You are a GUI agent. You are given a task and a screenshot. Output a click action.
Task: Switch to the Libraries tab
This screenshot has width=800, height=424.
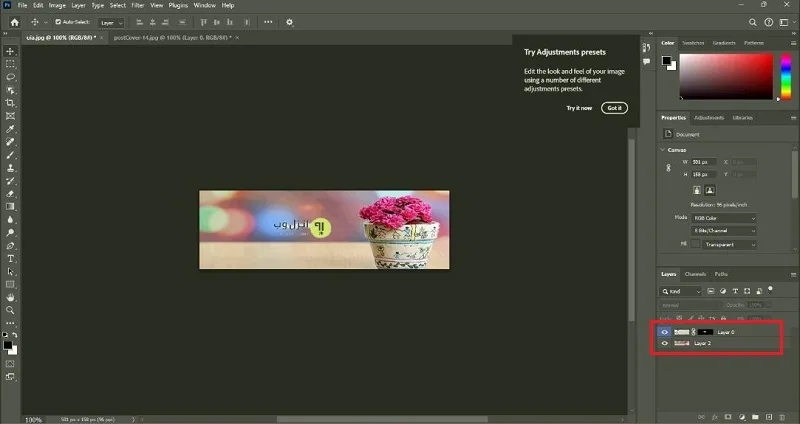click(742, 118)
